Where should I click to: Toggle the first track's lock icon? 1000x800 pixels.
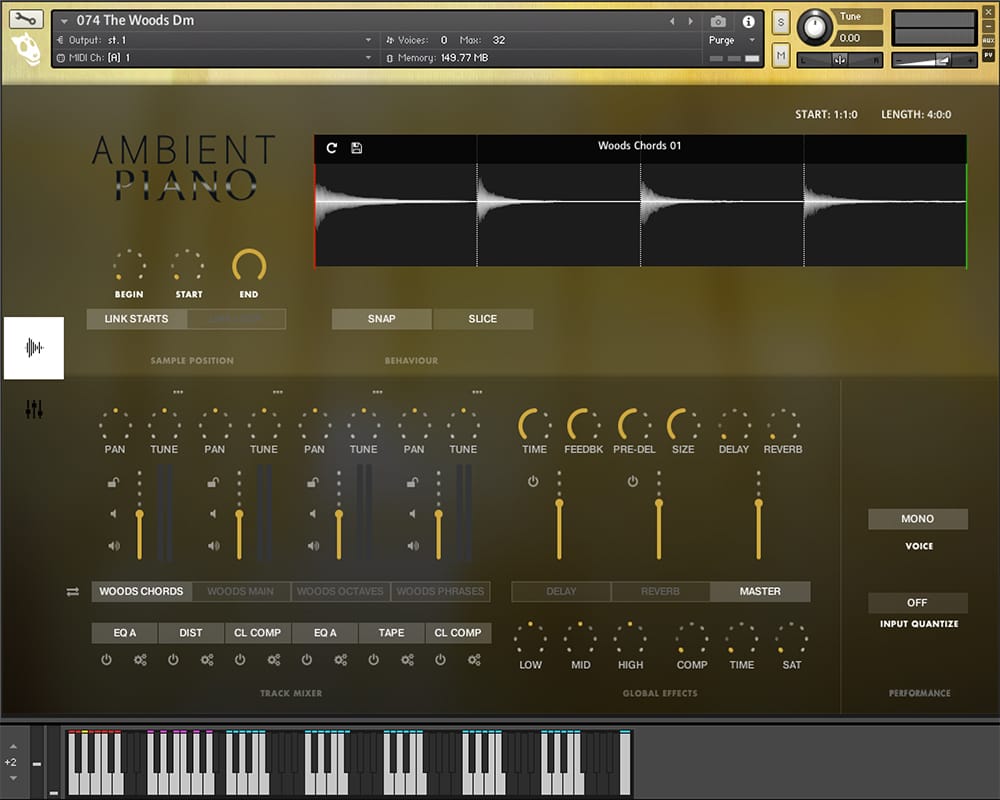[114, 484]
